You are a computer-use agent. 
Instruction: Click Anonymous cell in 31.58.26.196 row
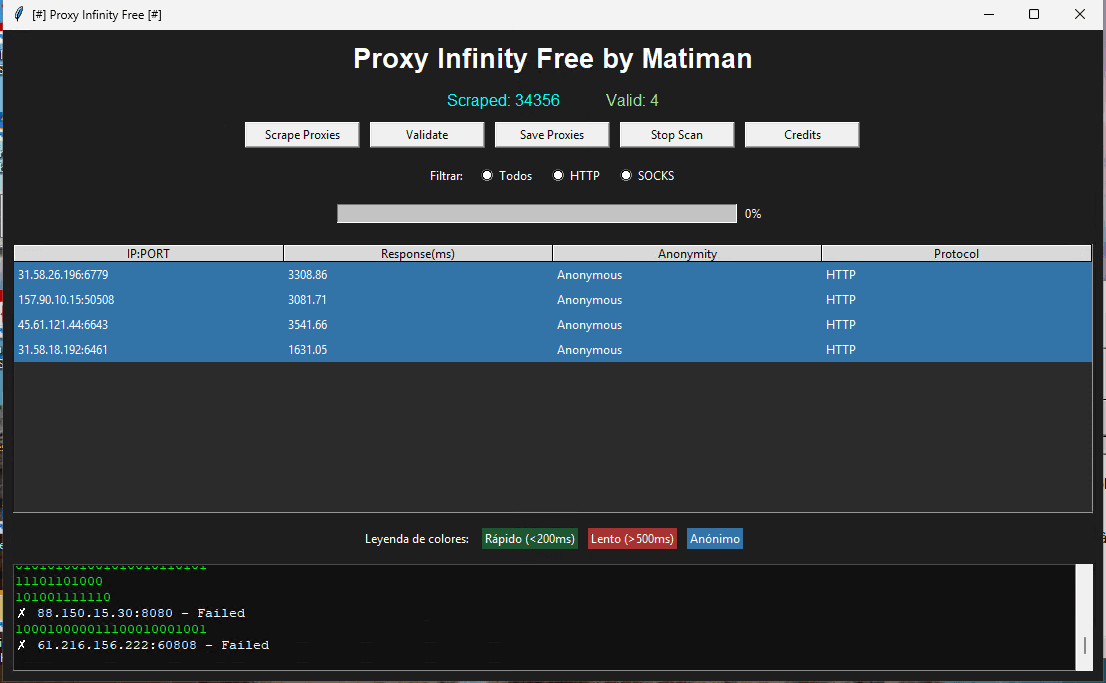click(x=590, y=275)
